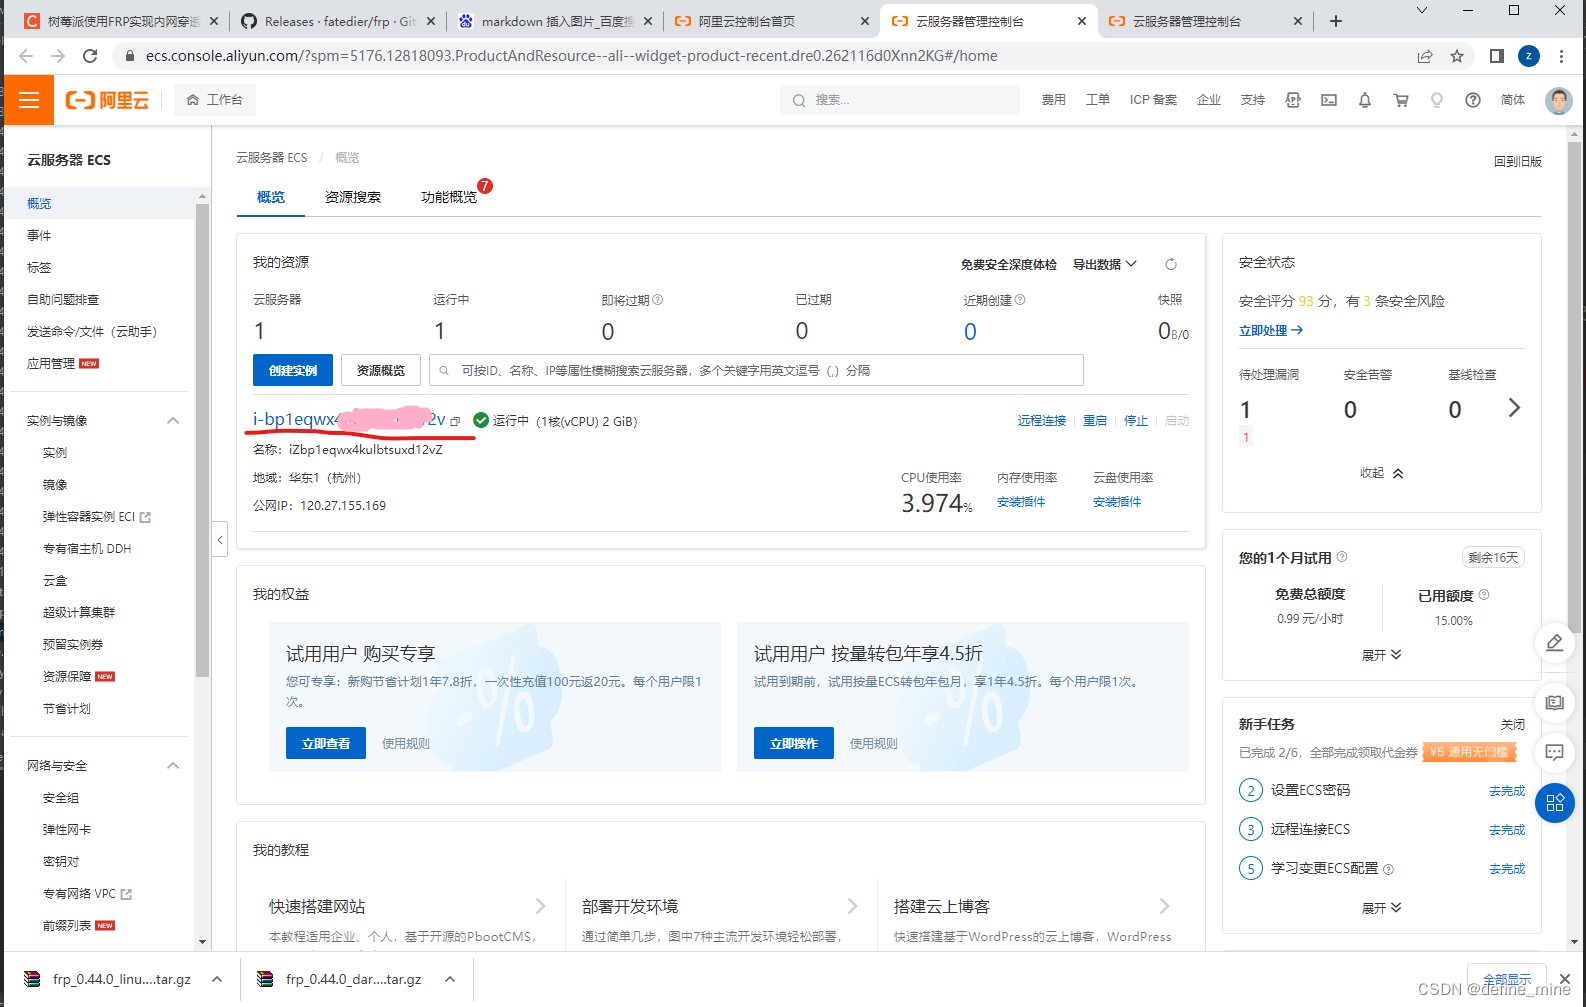
Task: Collapse 网络与安全 section
Action: point(173,766)
